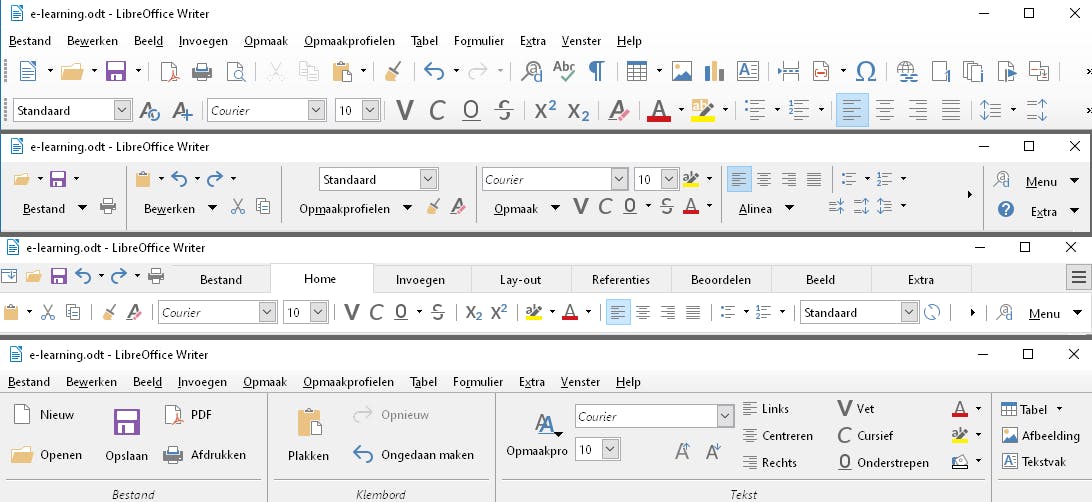This screenshot has width=1092, height=502.
Task: Toggle Superscript X² in top window
Action: coord(545,110)
